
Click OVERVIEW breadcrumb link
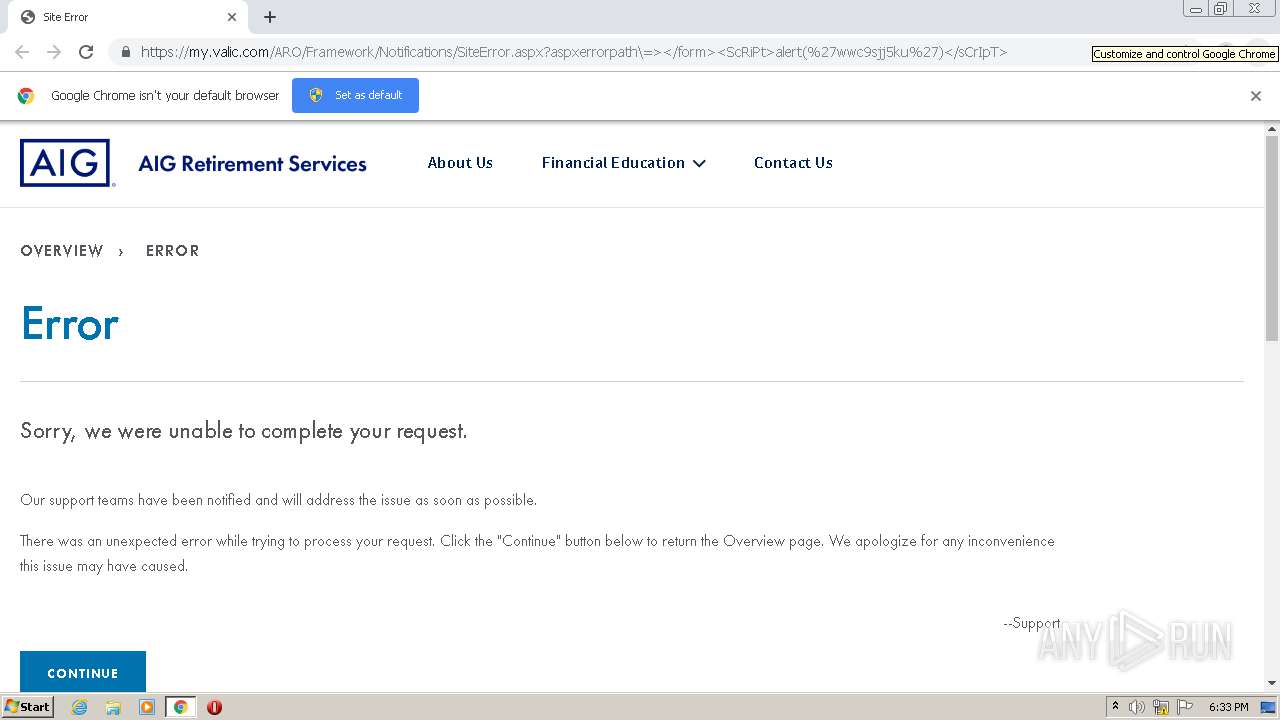(x=62, y=251)
